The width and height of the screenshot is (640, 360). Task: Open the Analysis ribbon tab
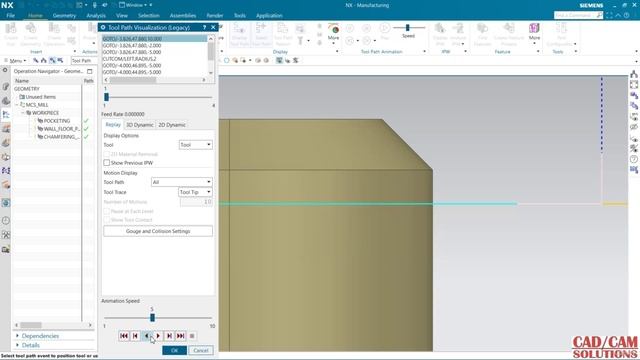pos(96,16)
